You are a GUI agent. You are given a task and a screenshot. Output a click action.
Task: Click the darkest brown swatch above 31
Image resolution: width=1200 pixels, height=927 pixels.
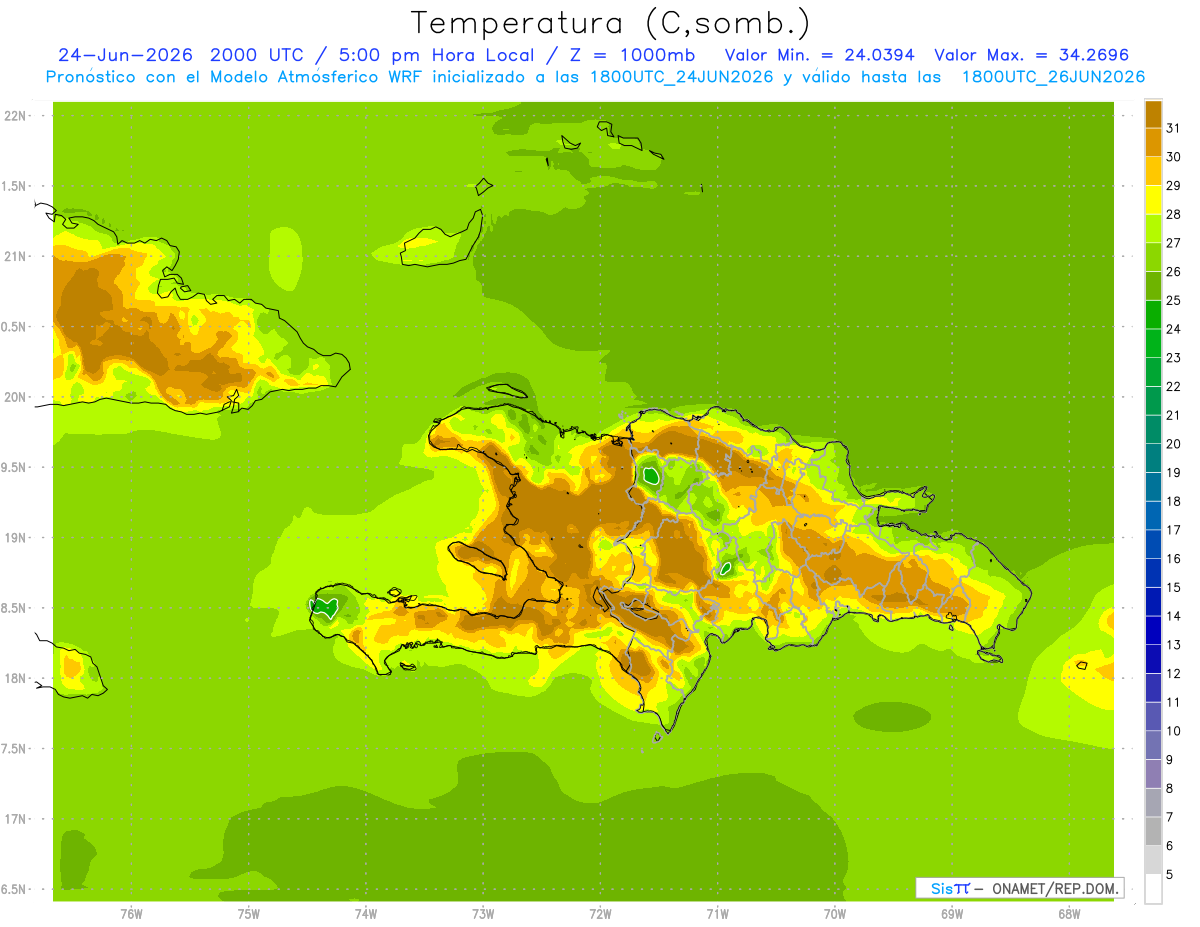(1153, 114)
